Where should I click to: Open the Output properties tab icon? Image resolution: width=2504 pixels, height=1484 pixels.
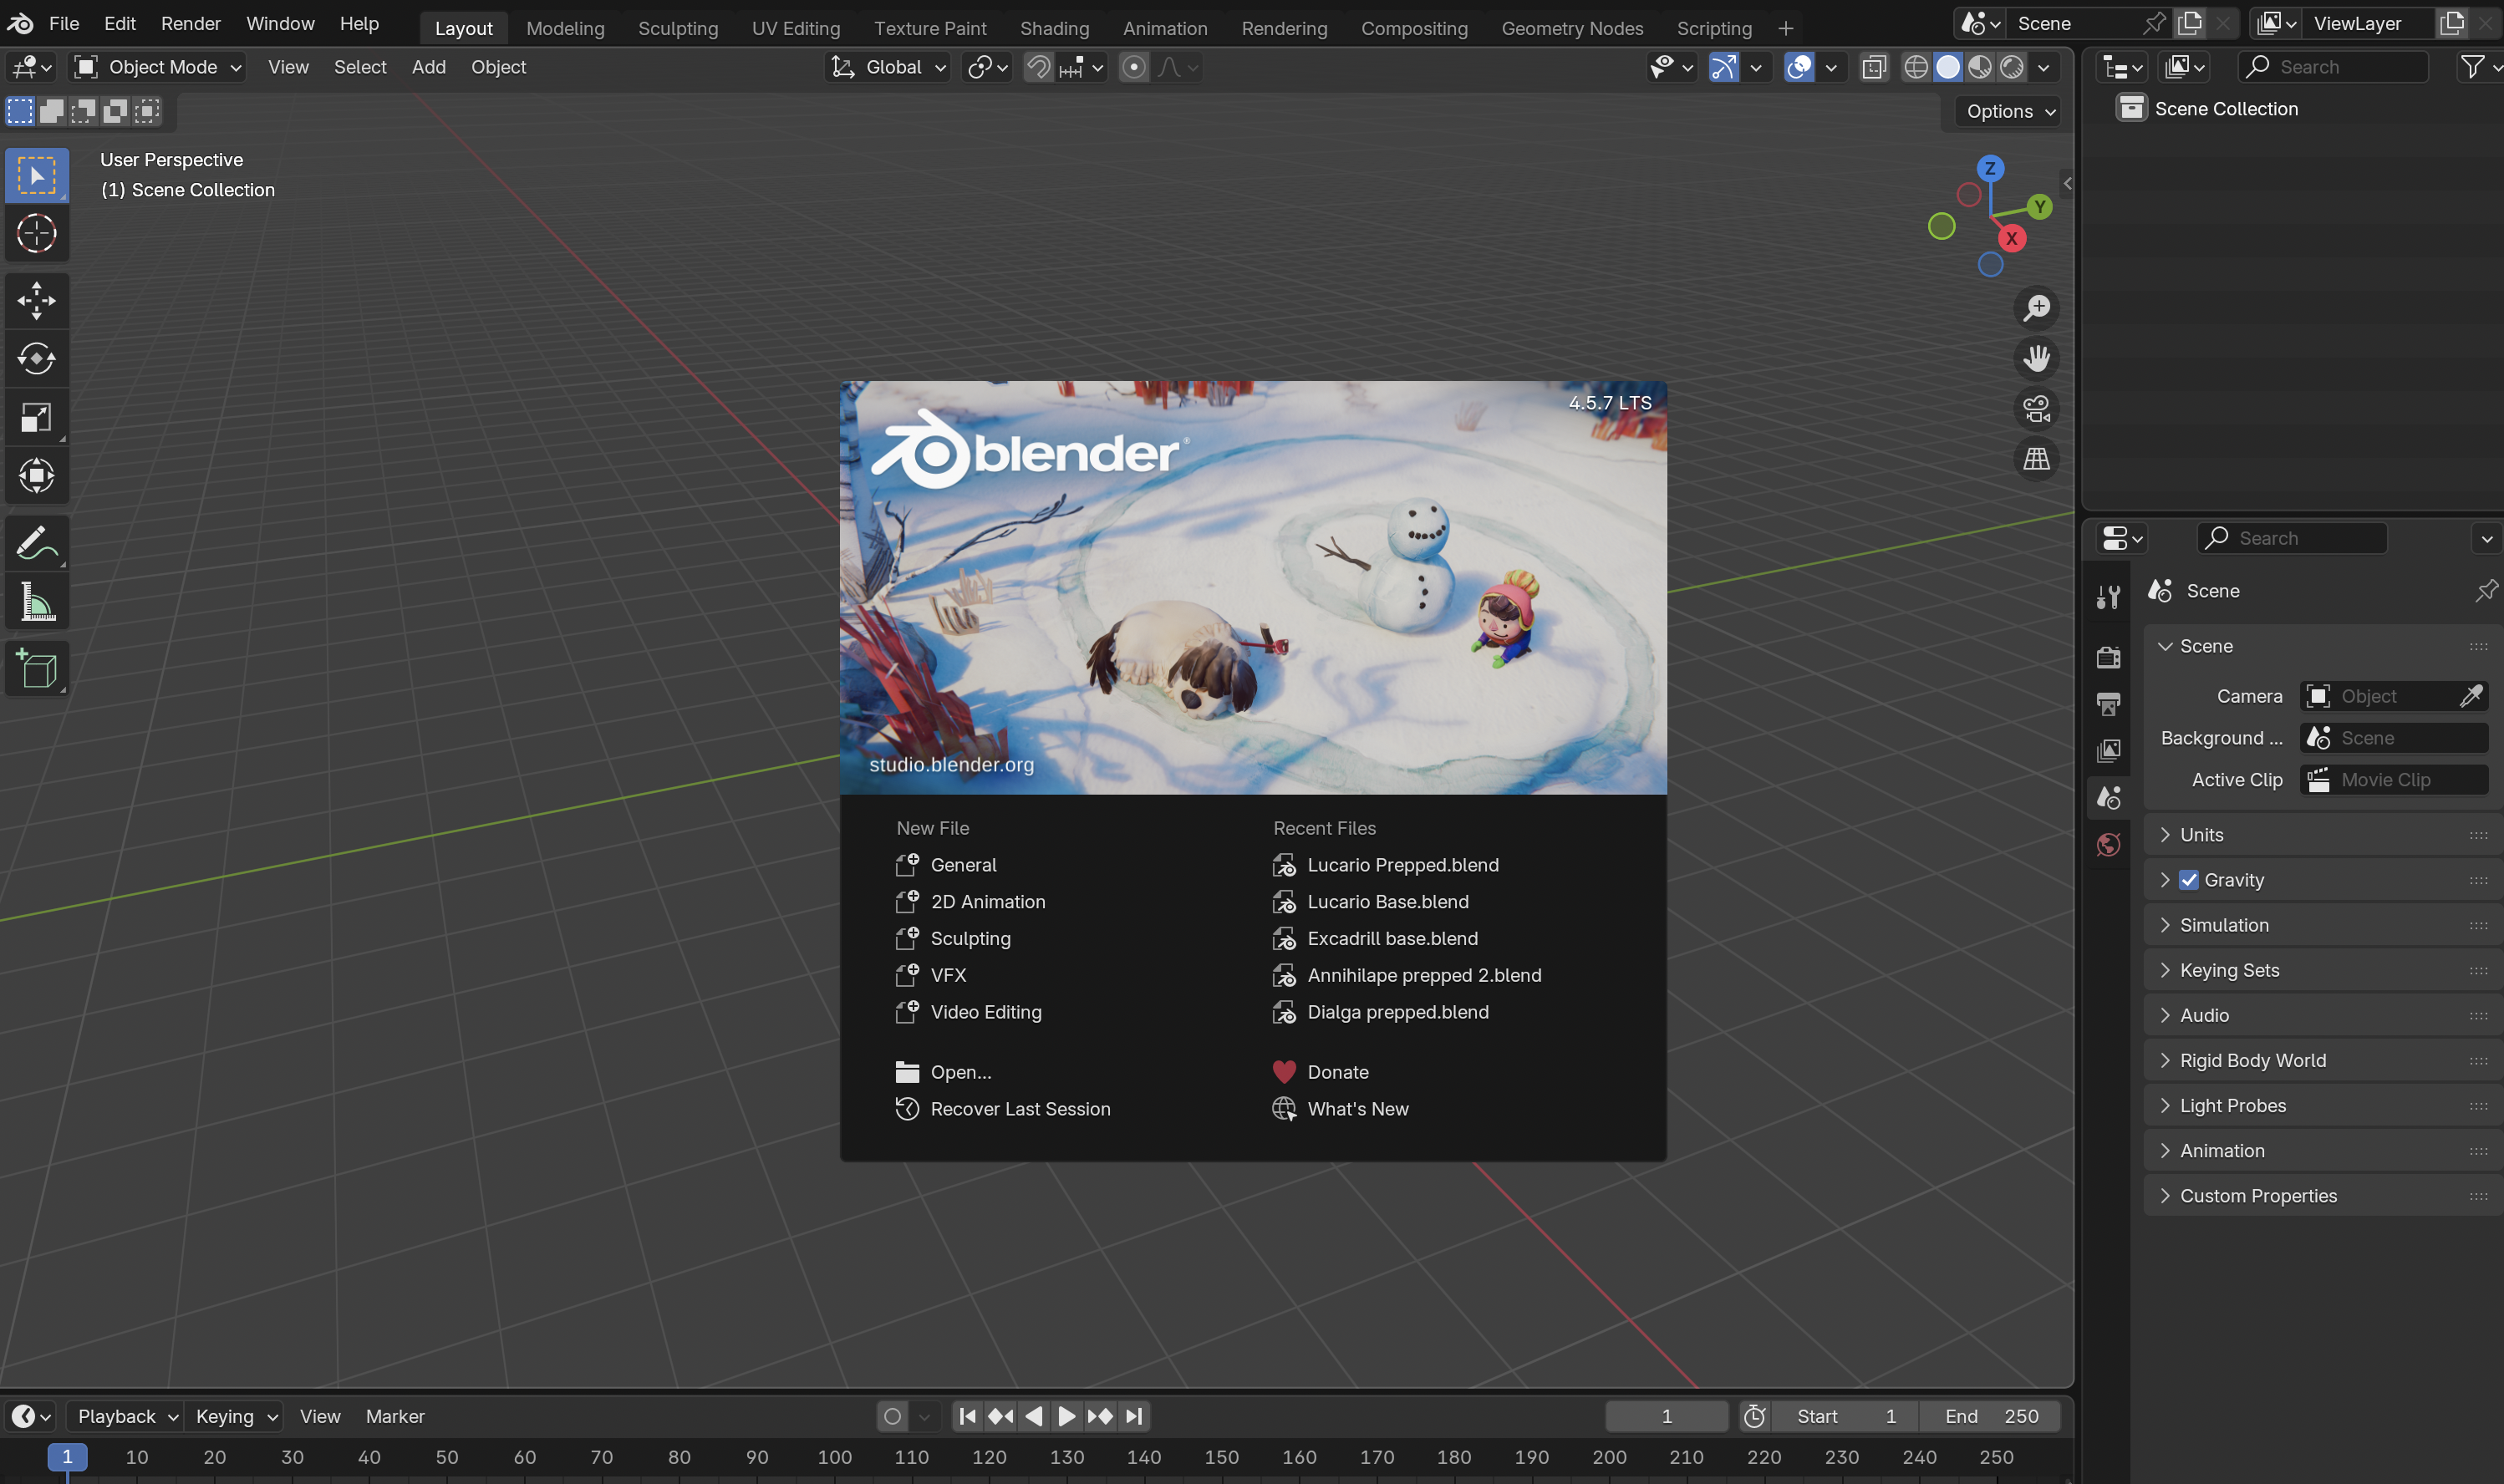pyautogui.click(x=2108, y=704)
